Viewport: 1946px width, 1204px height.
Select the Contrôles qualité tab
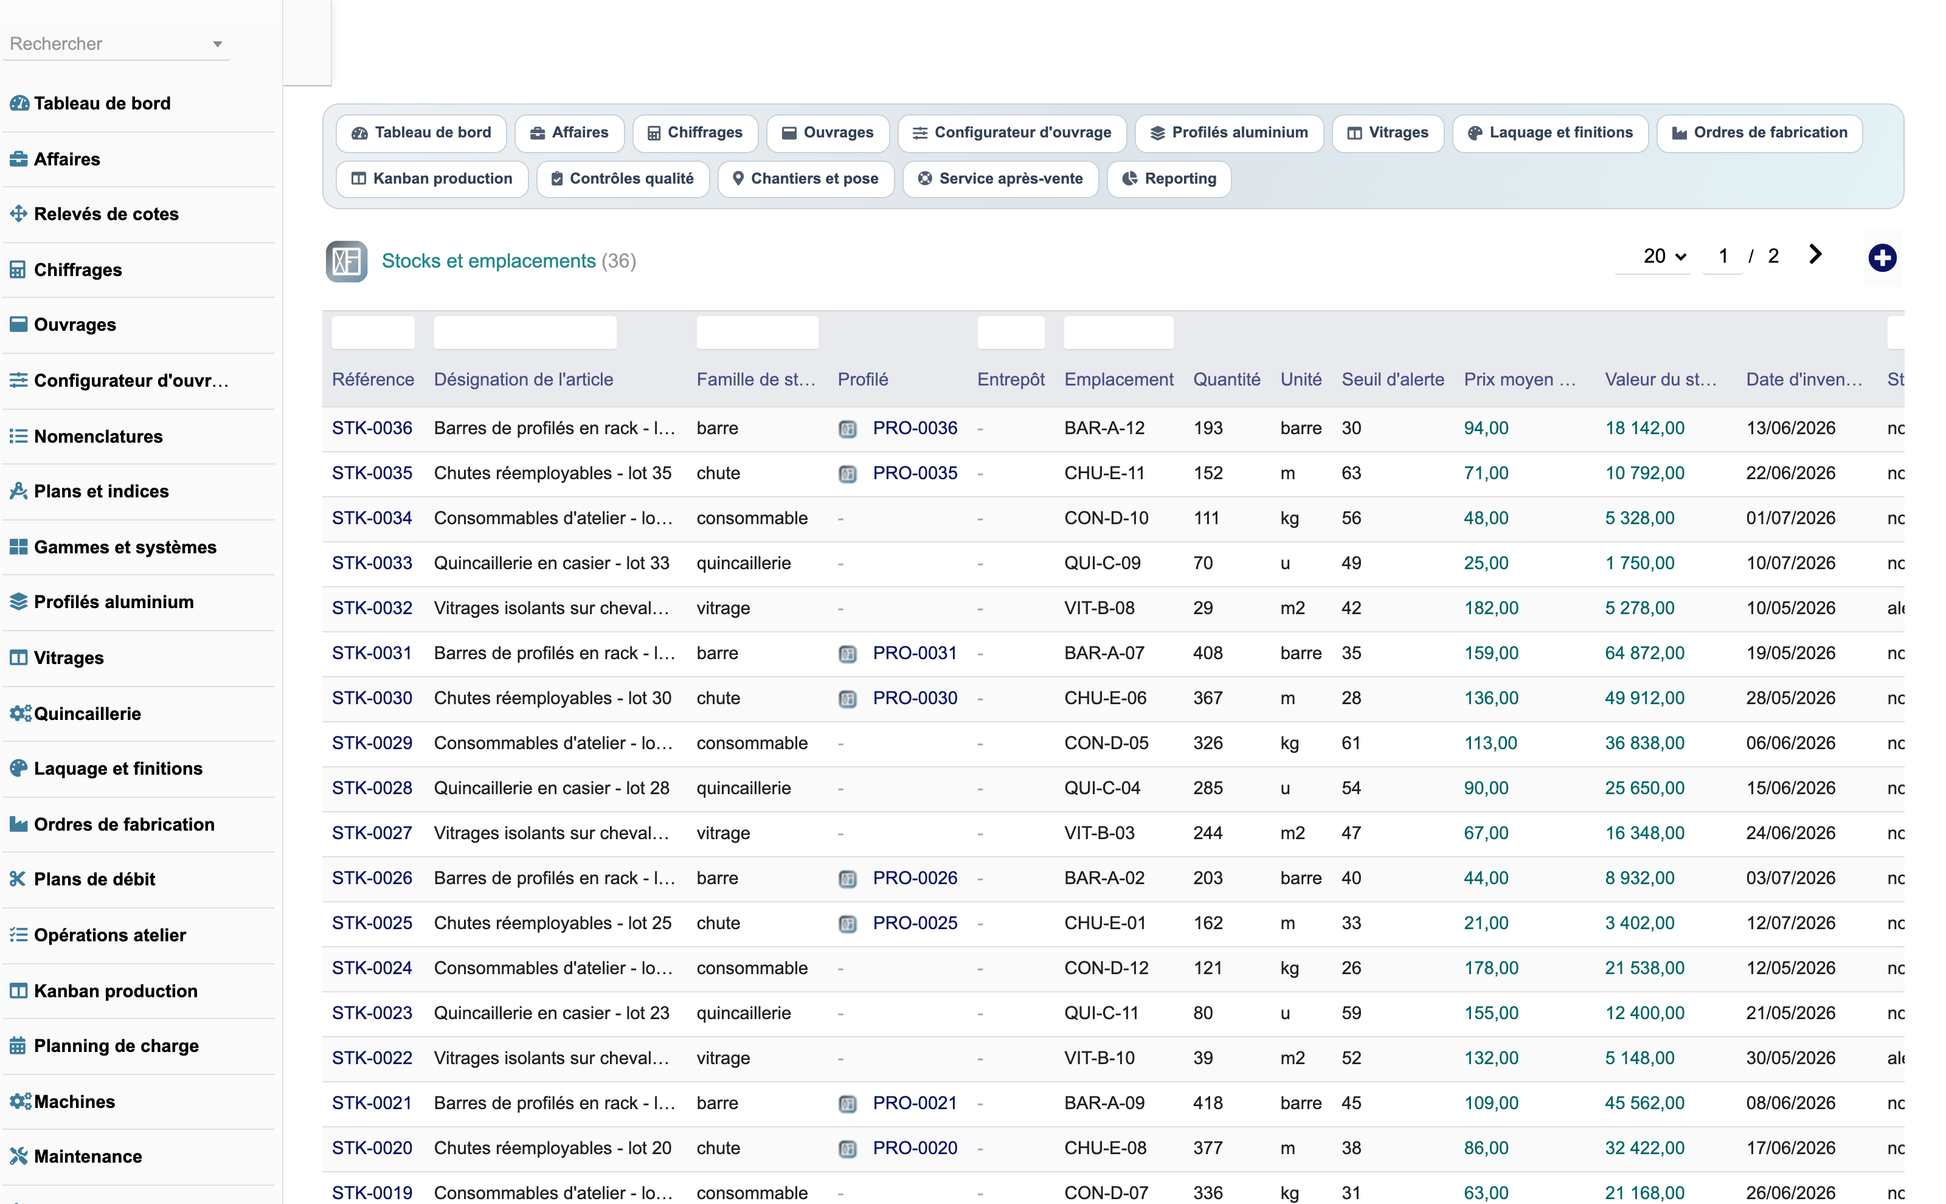pos(623,179)
